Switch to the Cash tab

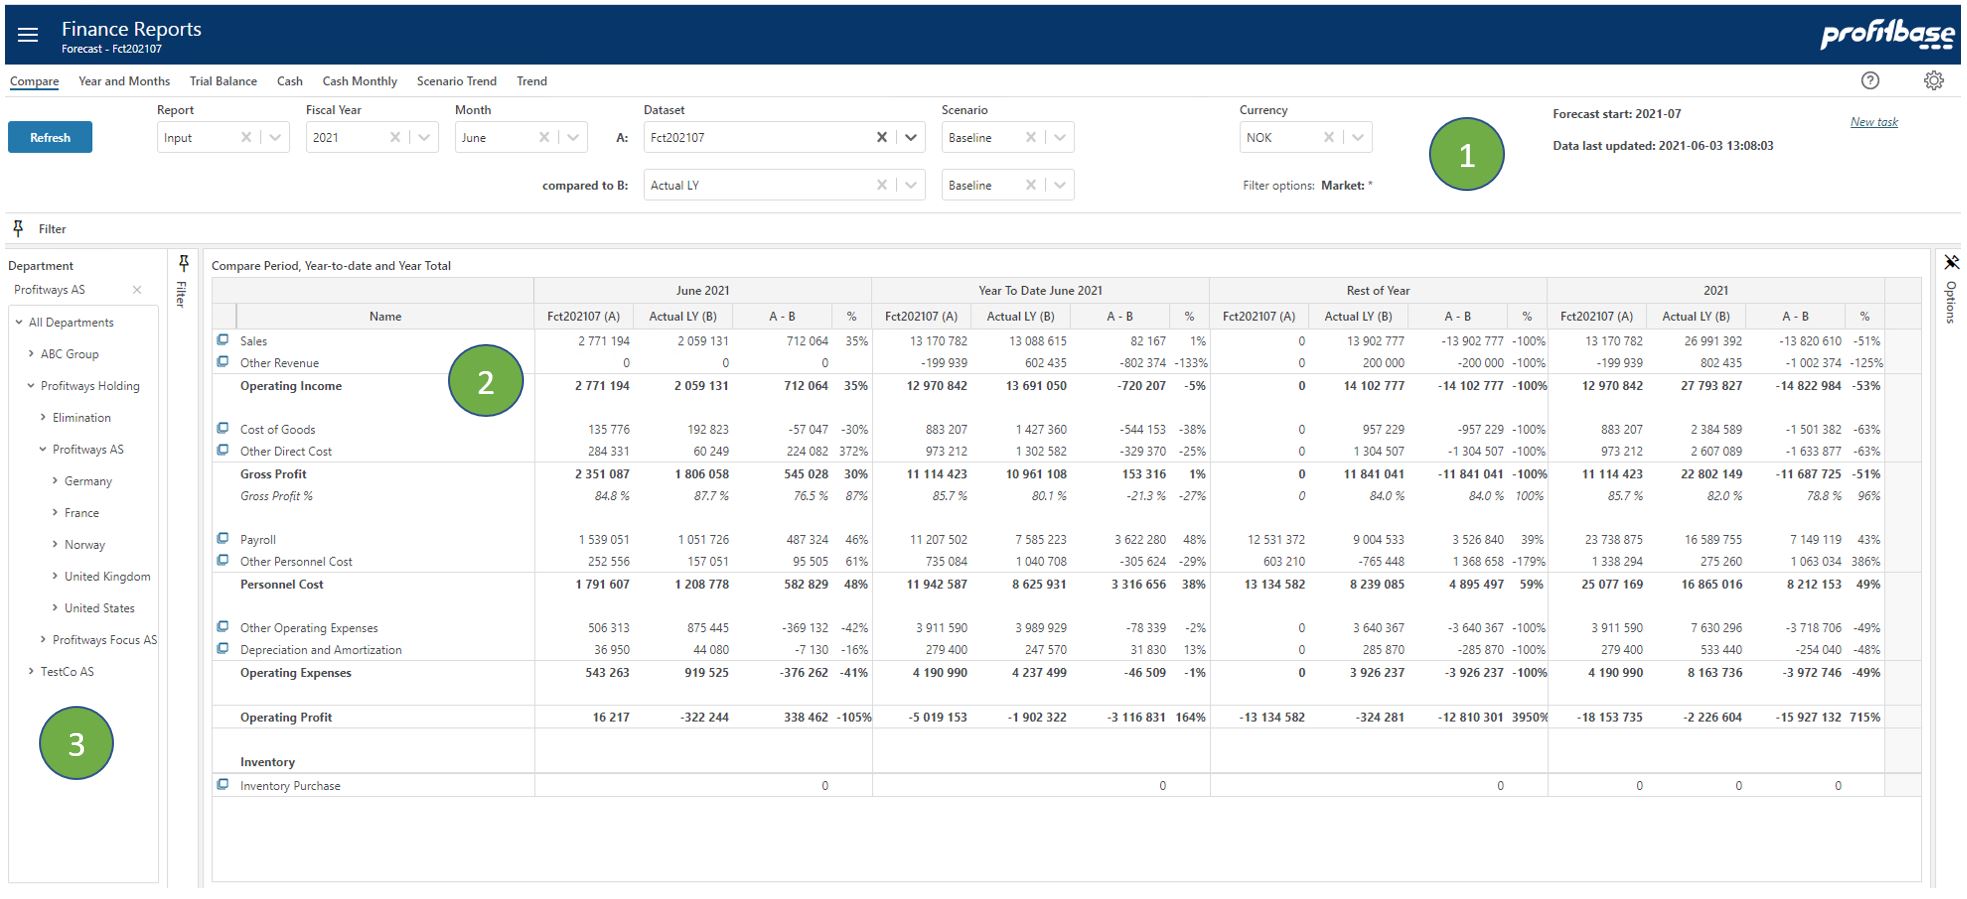pos(290,81)
